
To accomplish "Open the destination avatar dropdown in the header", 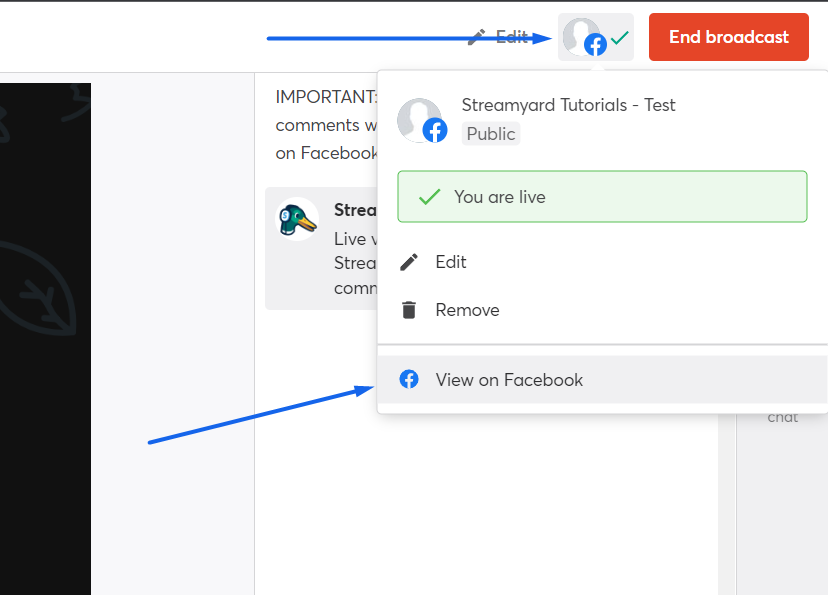I will (581, 36).
